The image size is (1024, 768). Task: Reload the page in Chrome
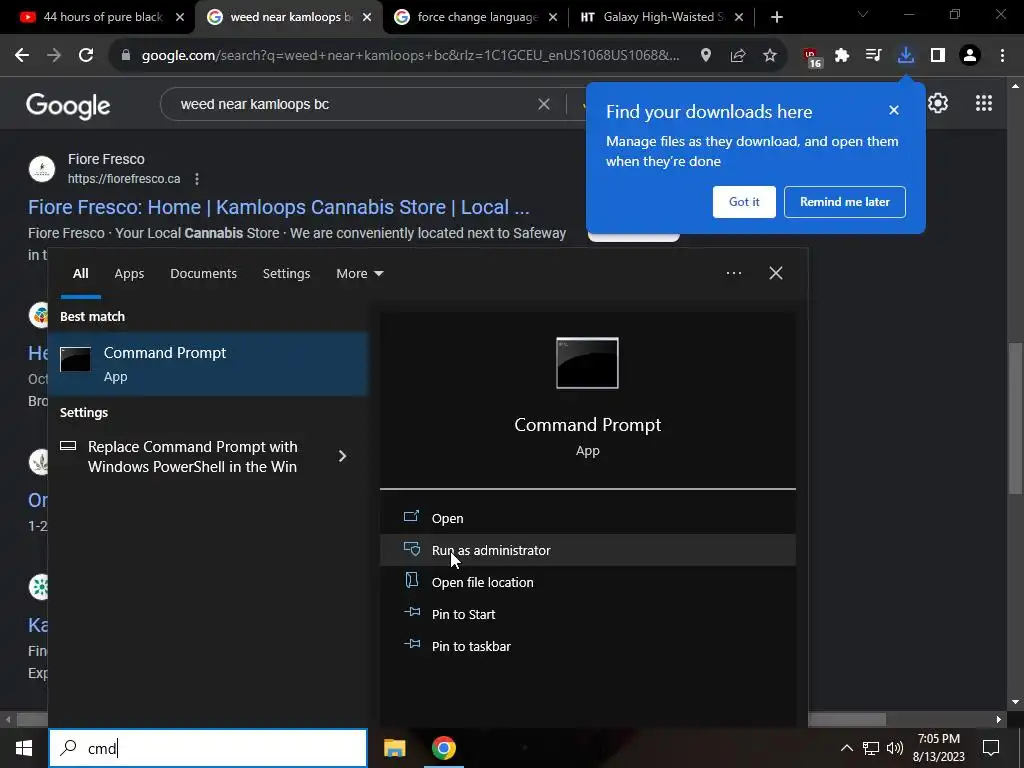pos(86,56)
